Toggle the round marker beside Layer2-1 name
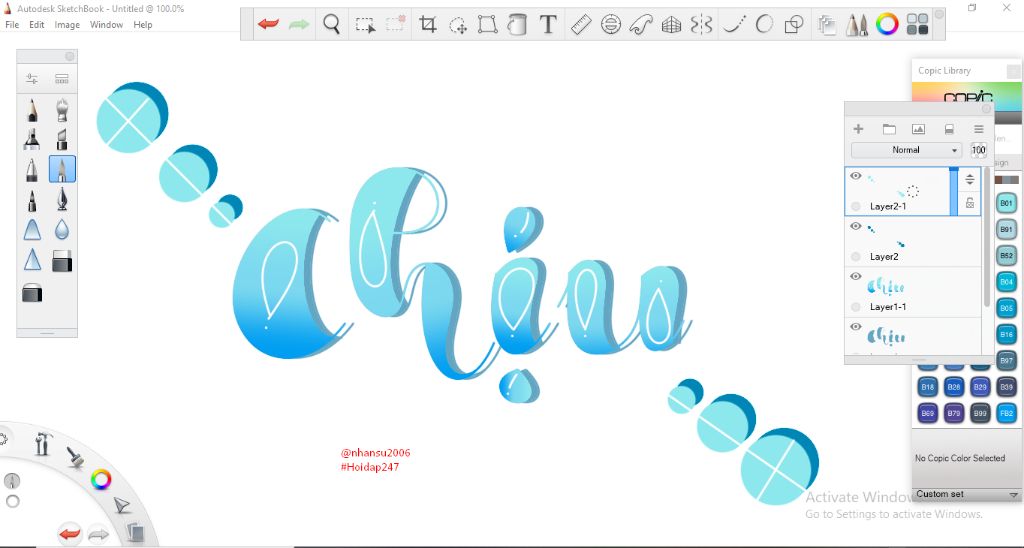1024x548 pixels. pos(856,206)
